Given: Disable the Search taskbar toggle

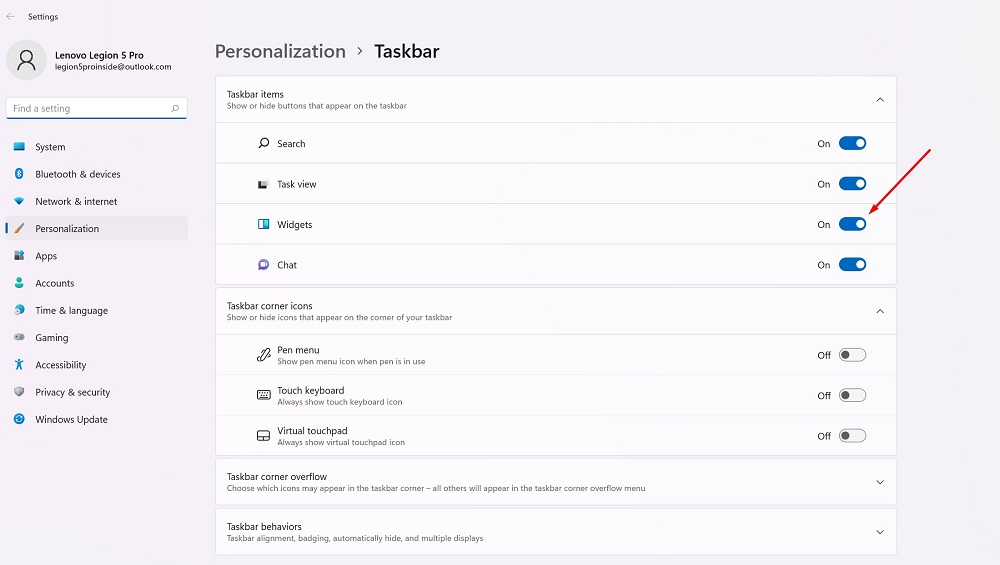Looking at the screenshot, I should tap(852, 143).
